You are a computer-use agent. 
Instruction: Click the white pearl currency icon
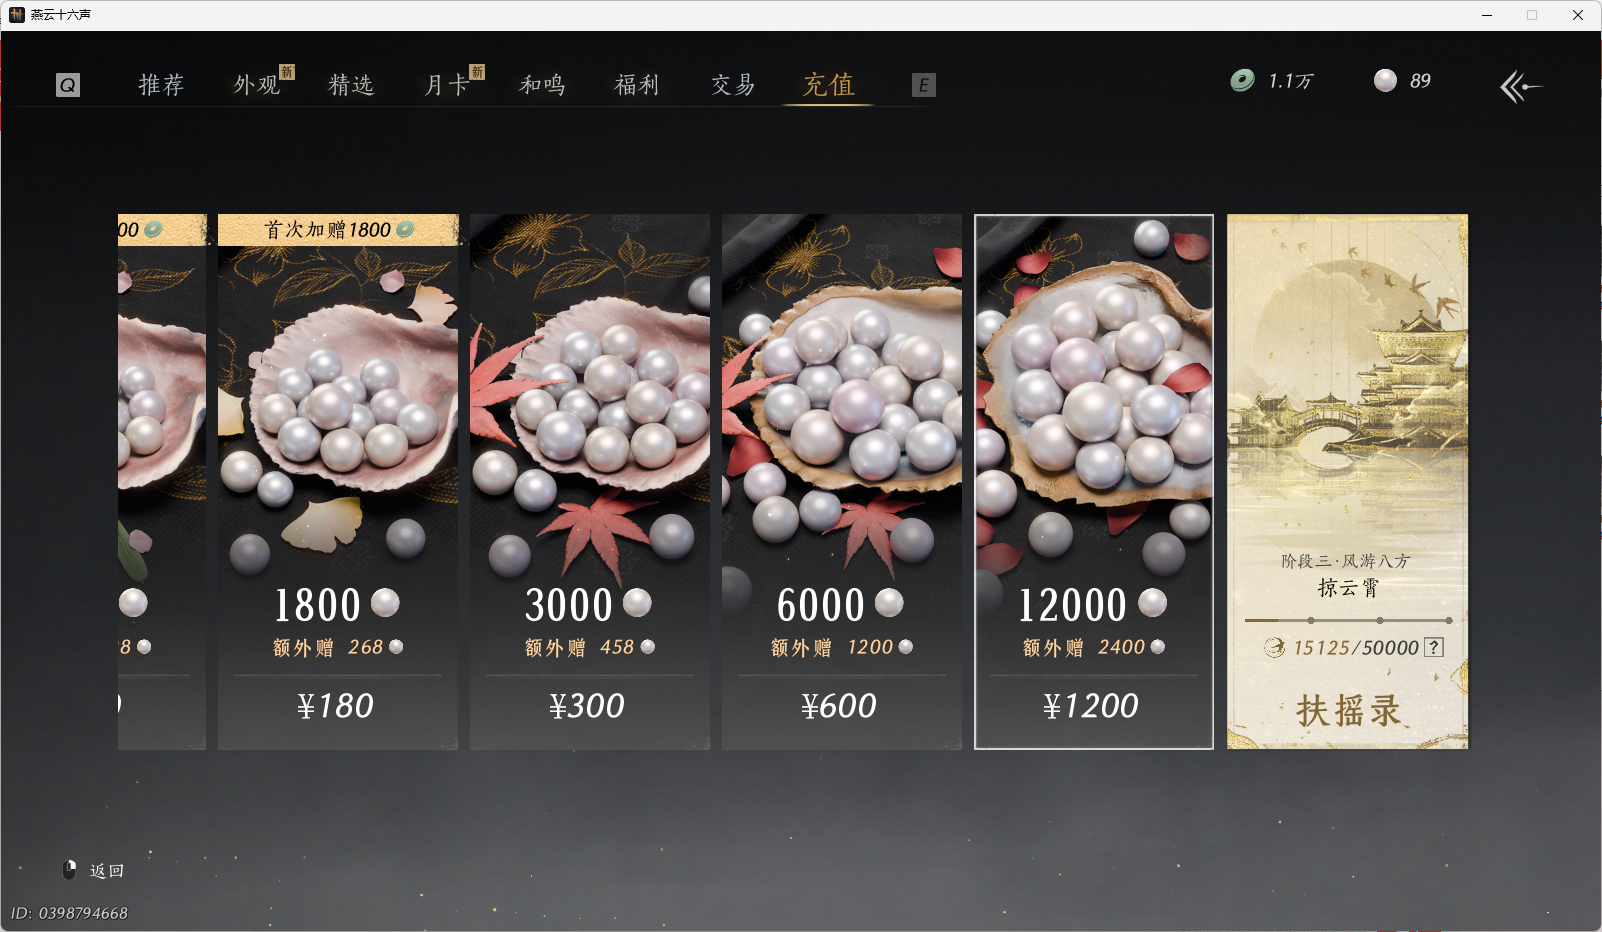point(1385,81)
